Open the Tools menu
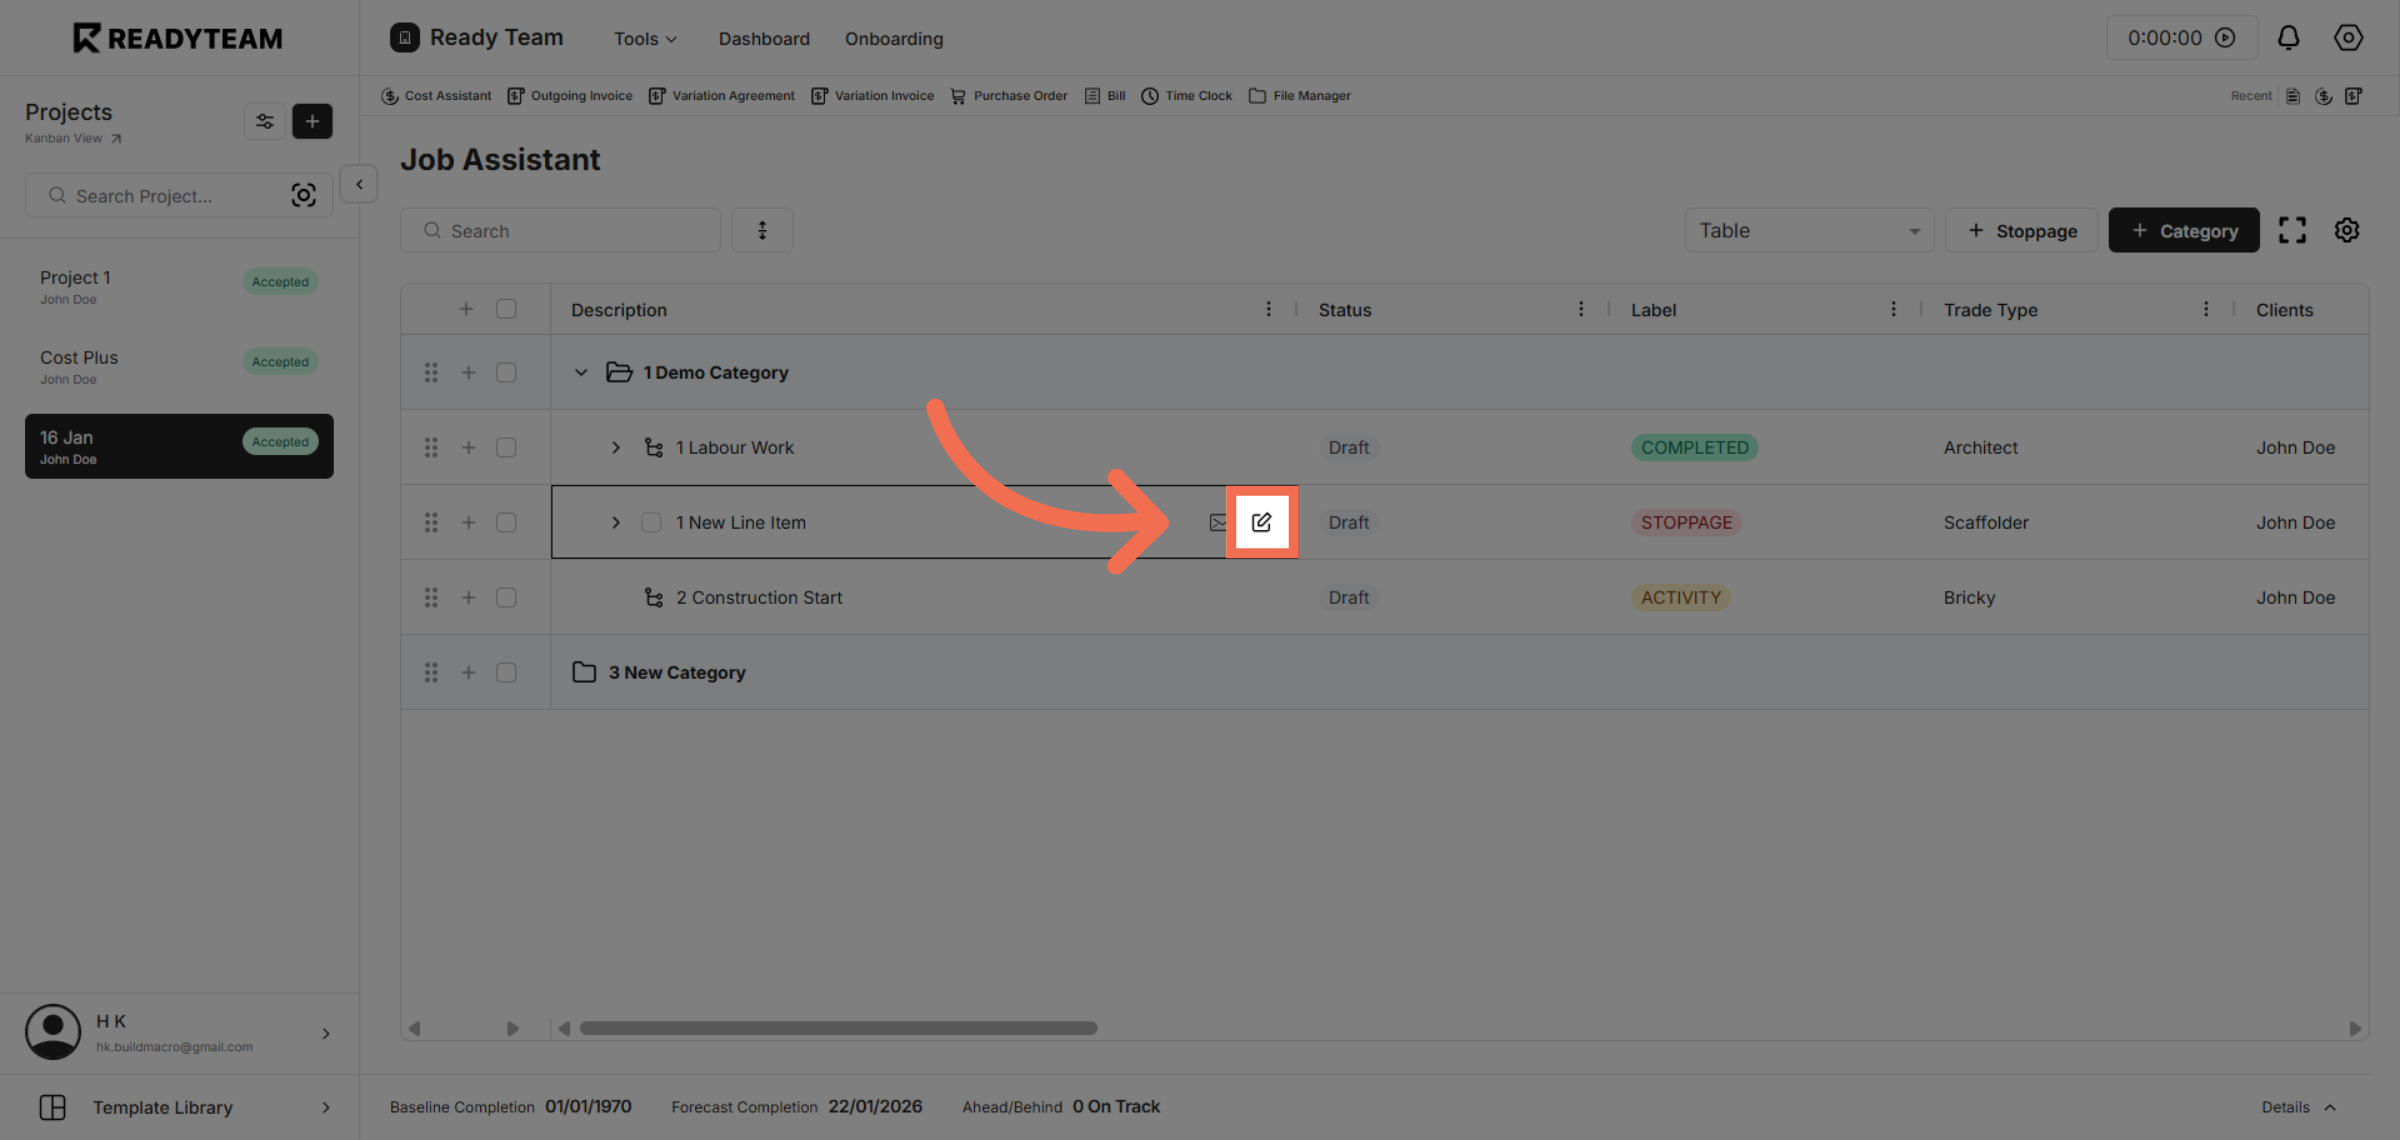 [x=644, y=38]
